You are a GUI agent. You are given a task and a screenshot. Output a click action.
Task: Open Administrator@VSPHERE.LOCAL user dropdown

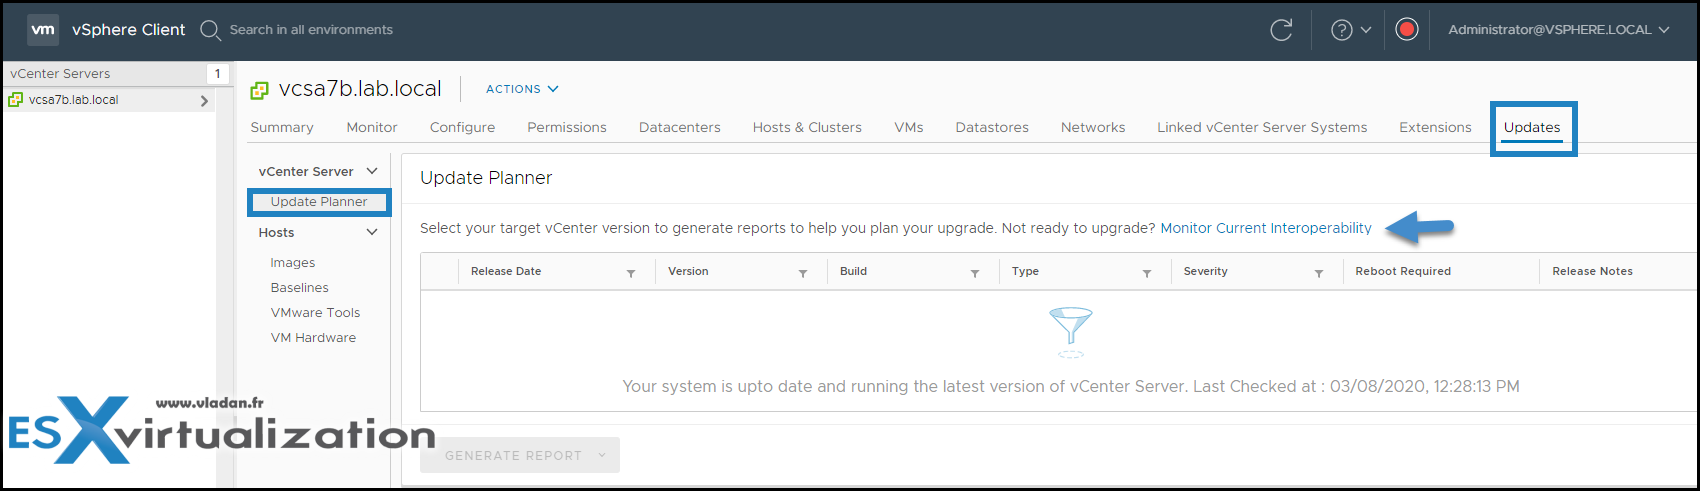coord(1559,30)
